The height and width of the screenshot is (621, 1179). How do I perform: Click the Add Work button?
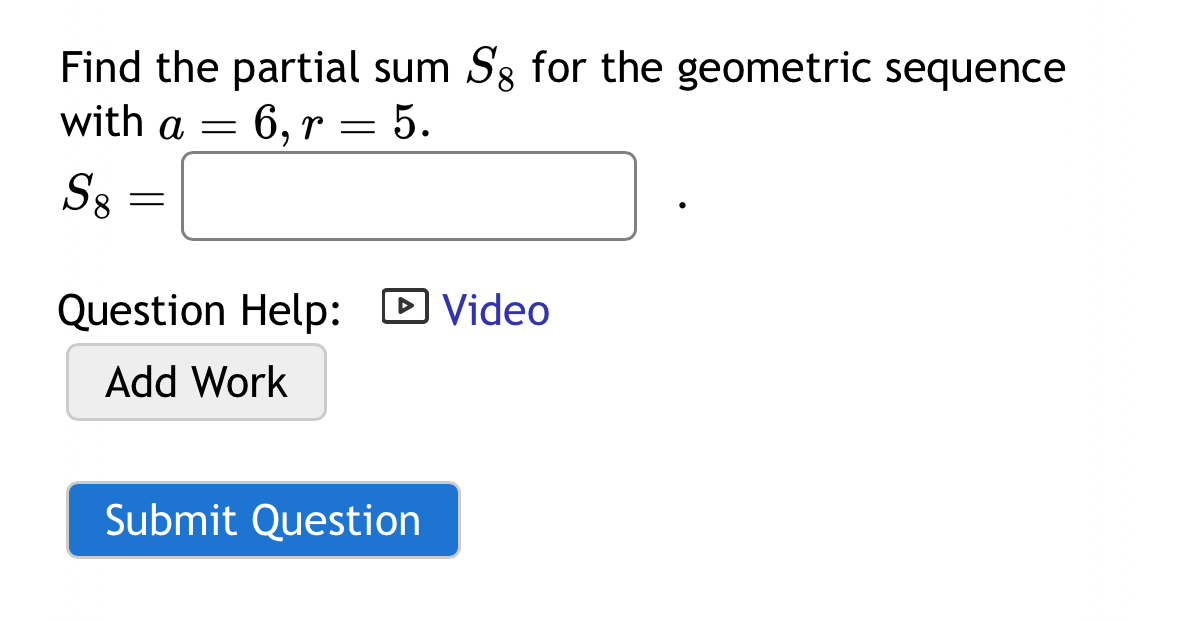196,382
